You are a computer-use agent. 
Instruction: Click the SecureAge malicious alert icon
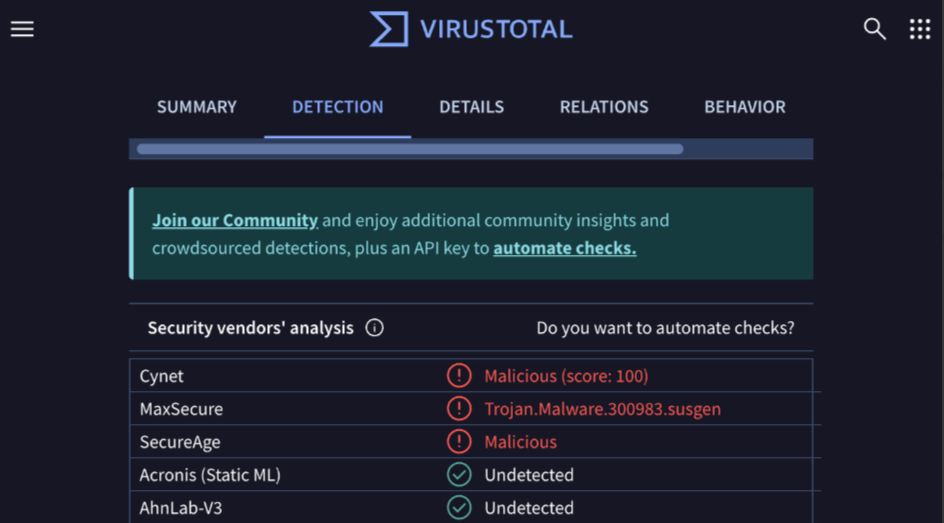(459, 442)
